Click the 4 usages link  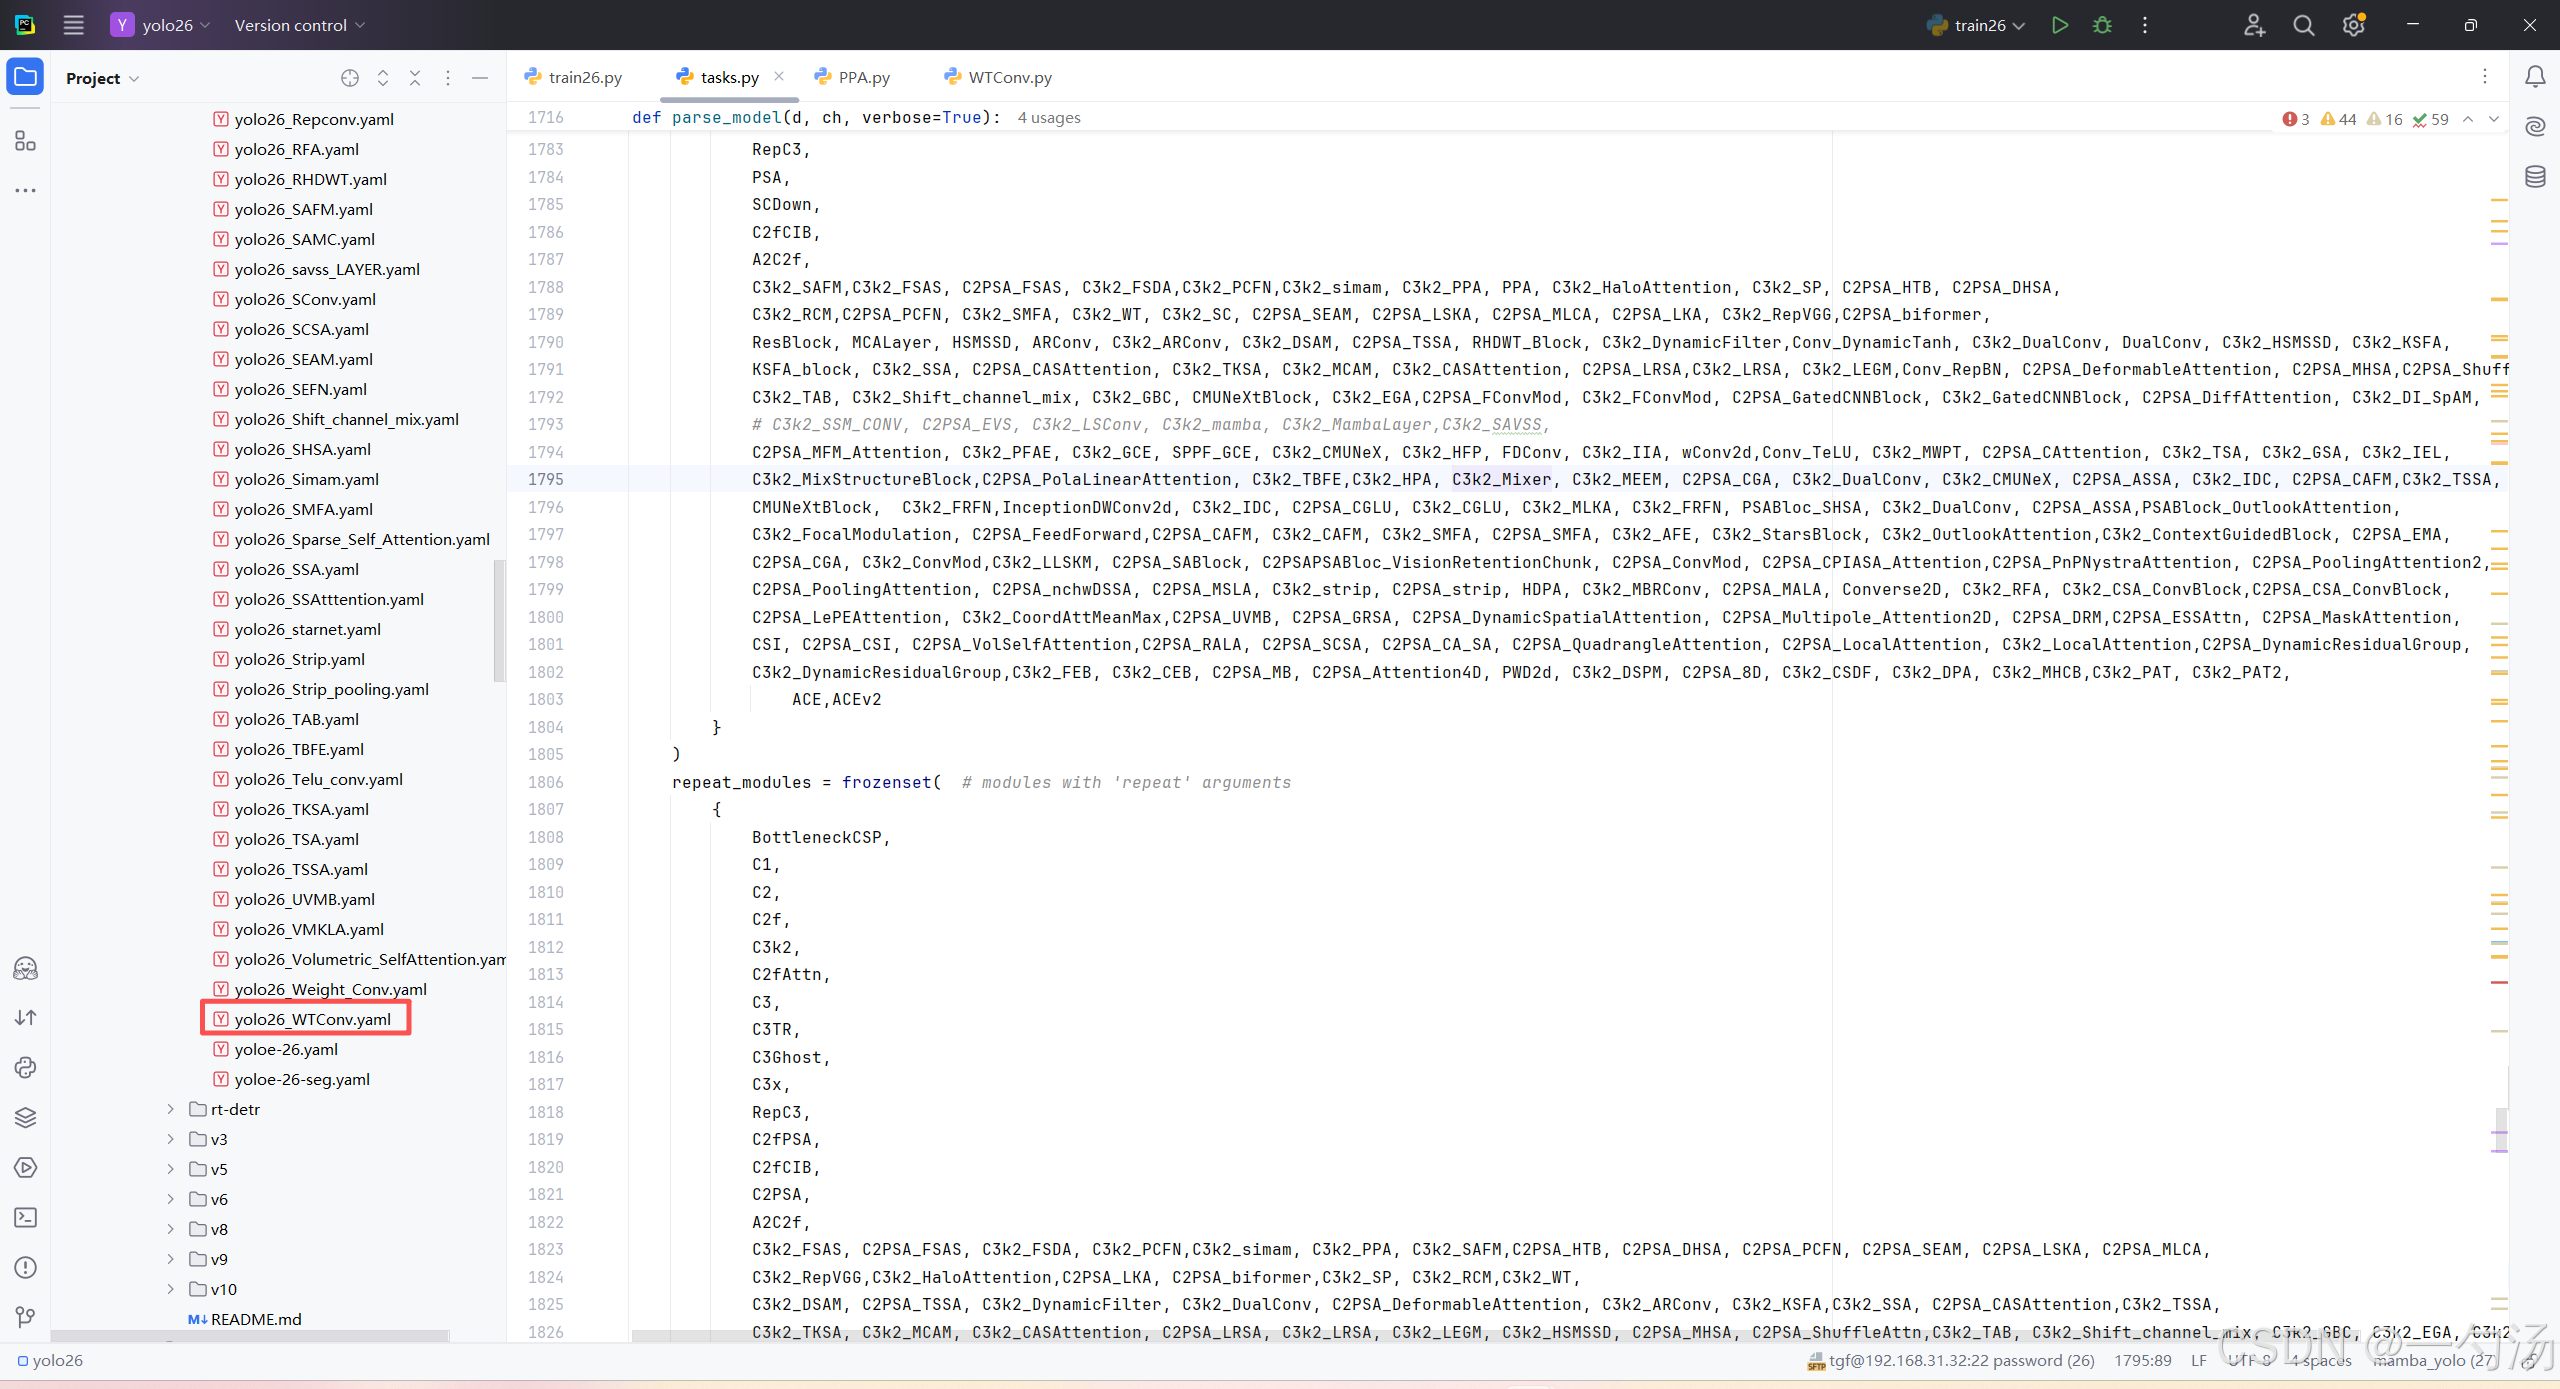pyautogui.click(x=1048, y=118)
